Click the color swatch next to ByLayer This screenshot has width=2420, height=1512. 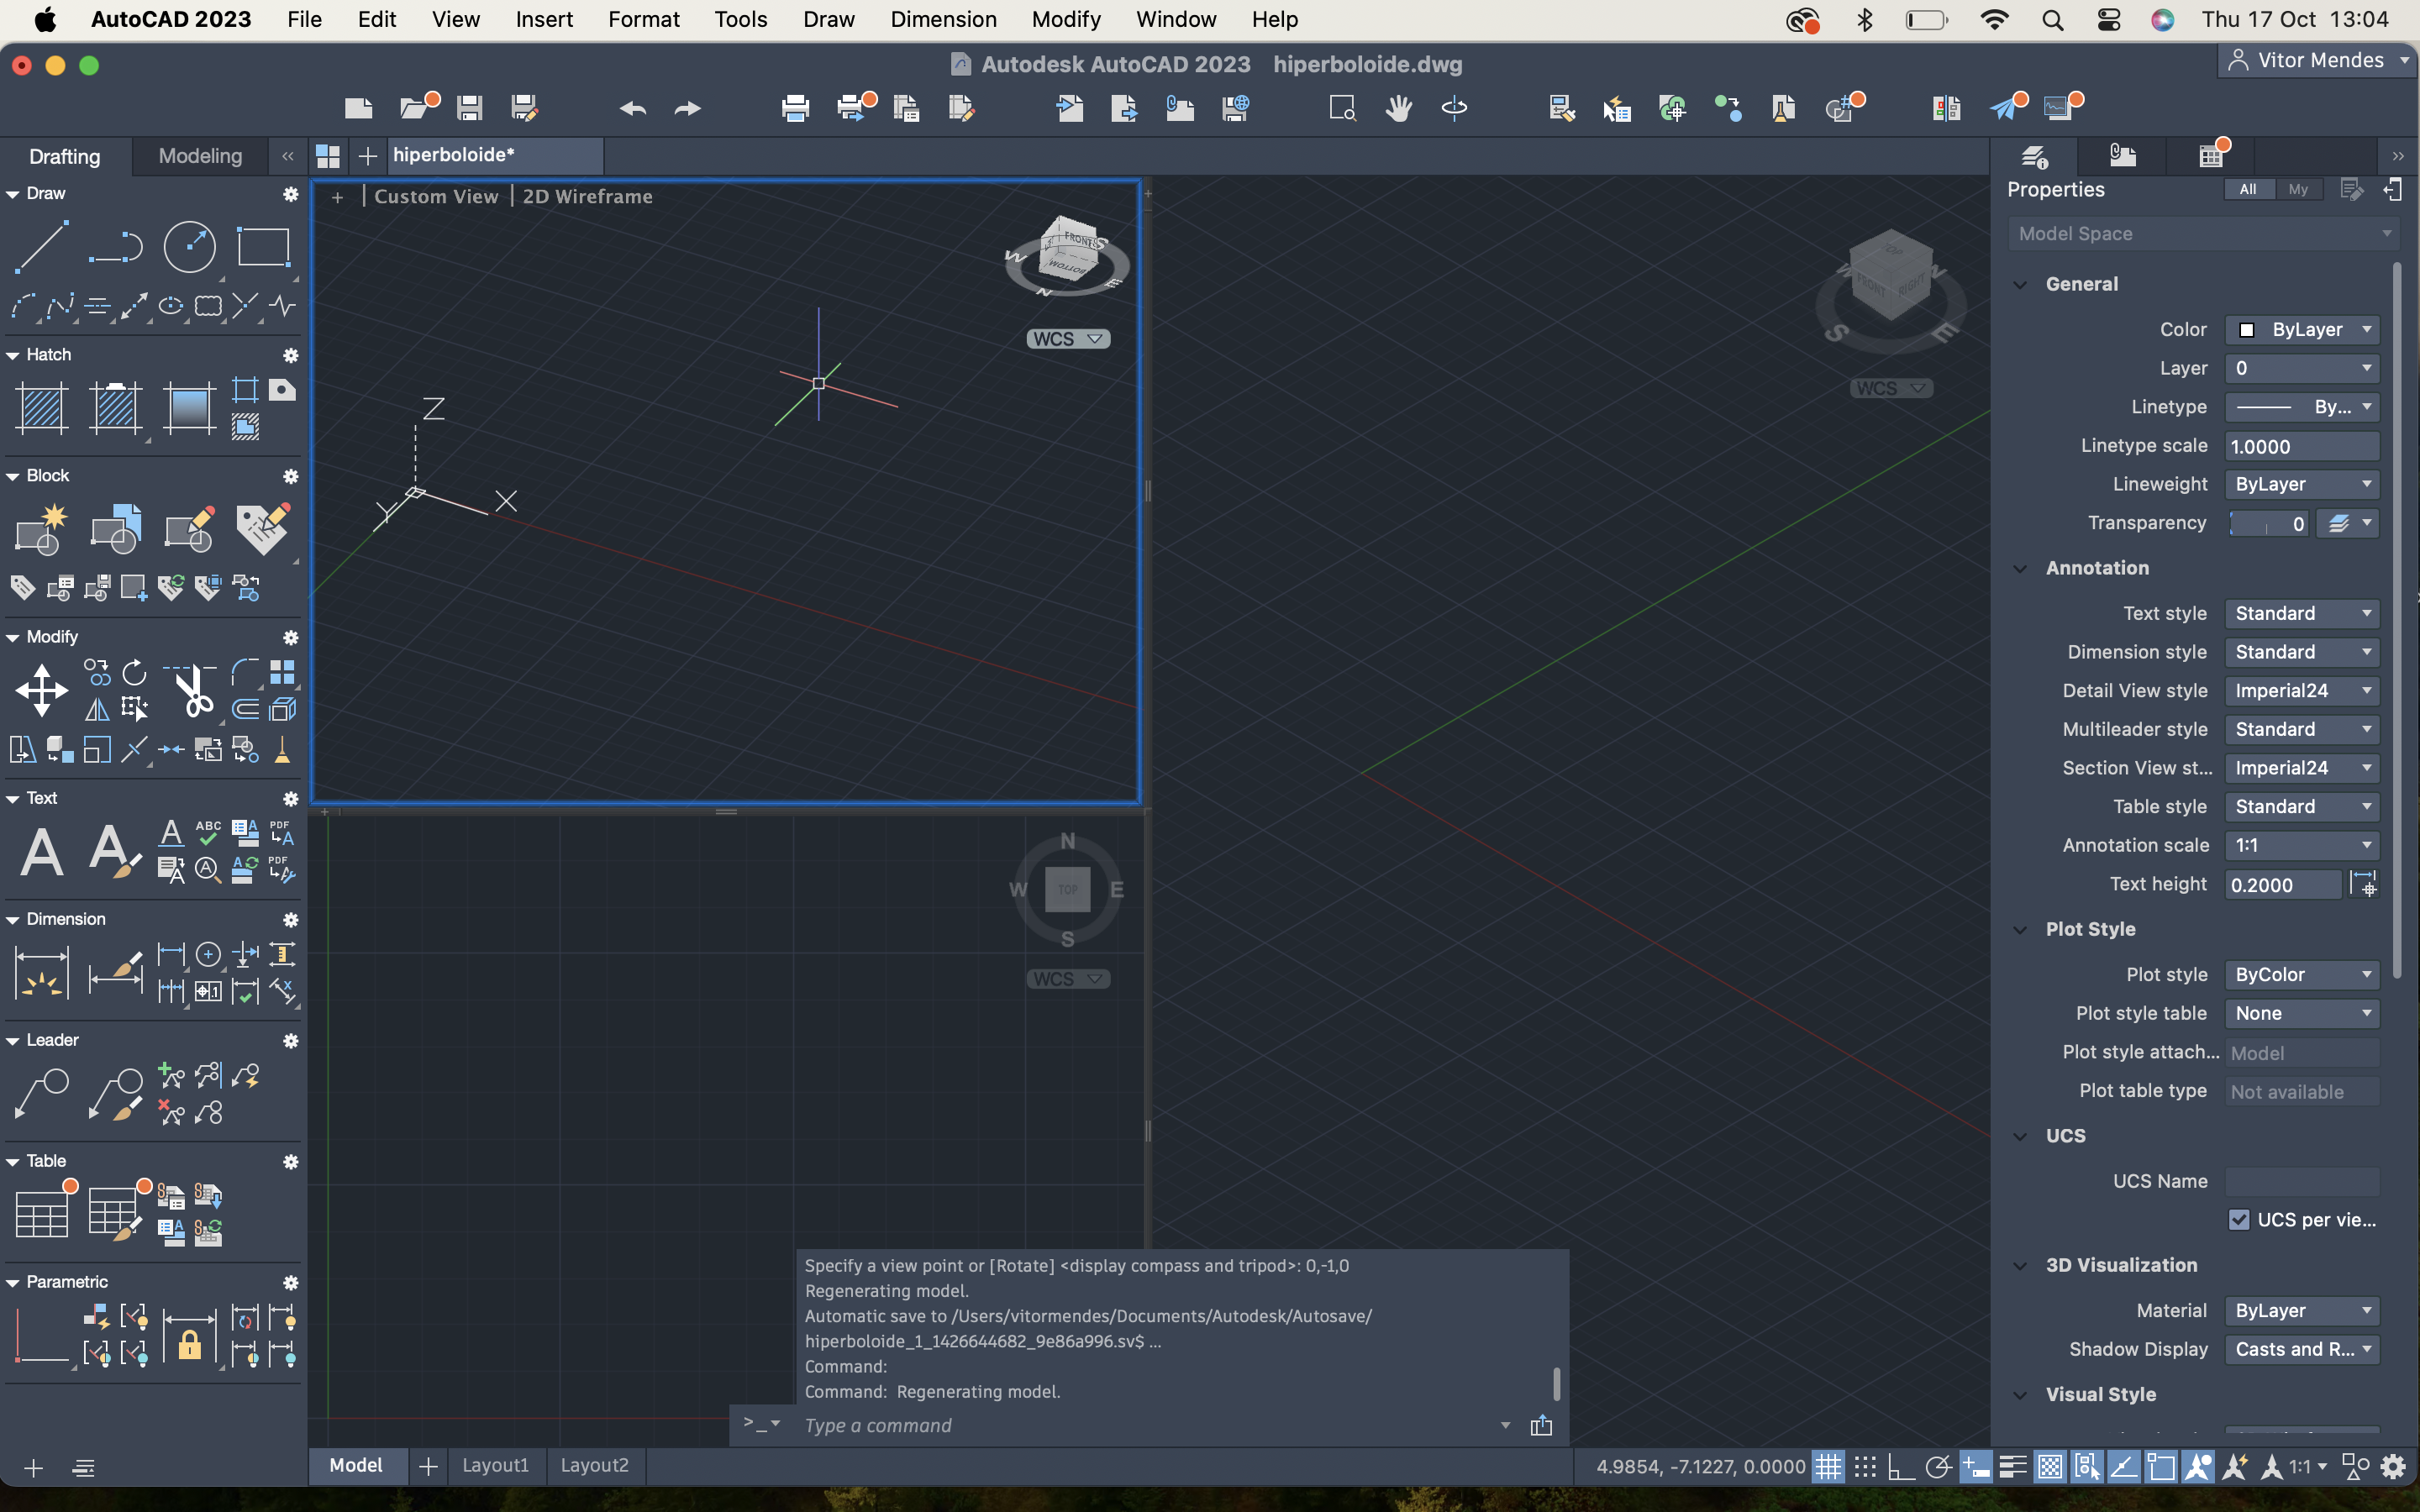(x=2246, y=330)
